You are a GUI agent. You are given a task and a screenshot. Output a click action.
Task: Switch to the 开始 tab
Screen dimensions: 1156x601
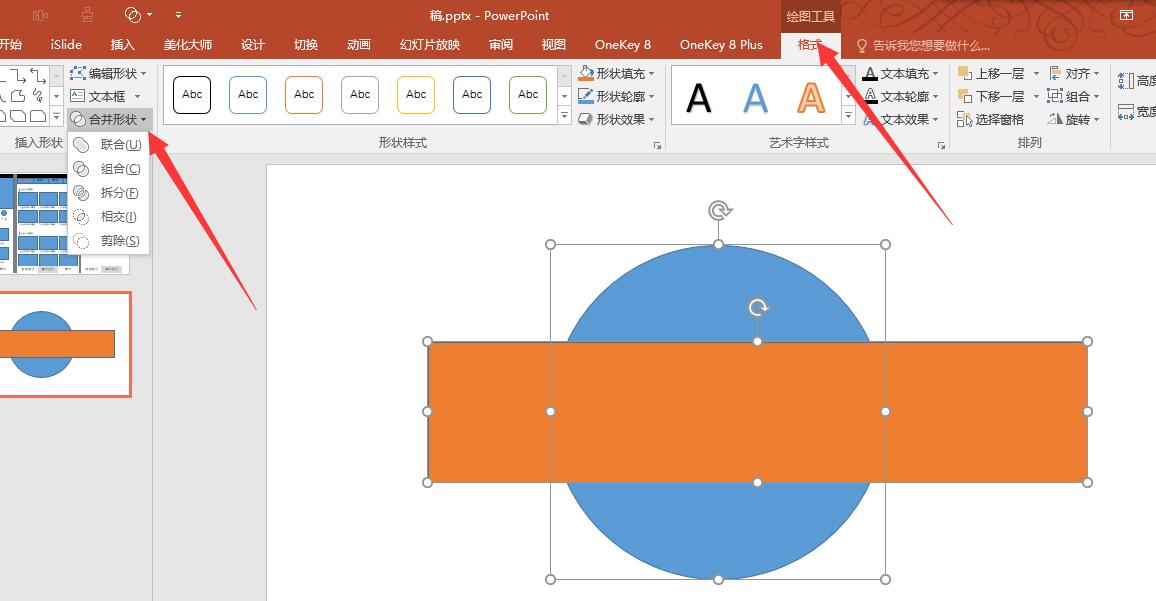pos(10,45)
